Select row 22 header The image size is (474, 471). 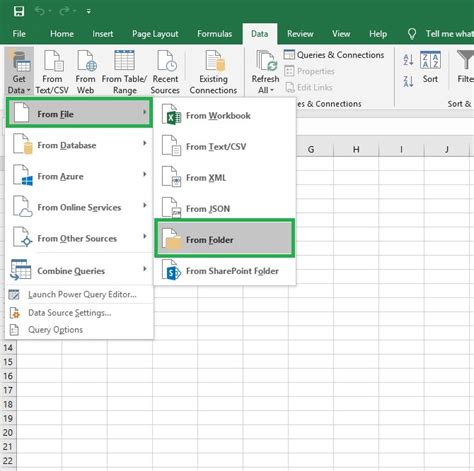point(8,460)
